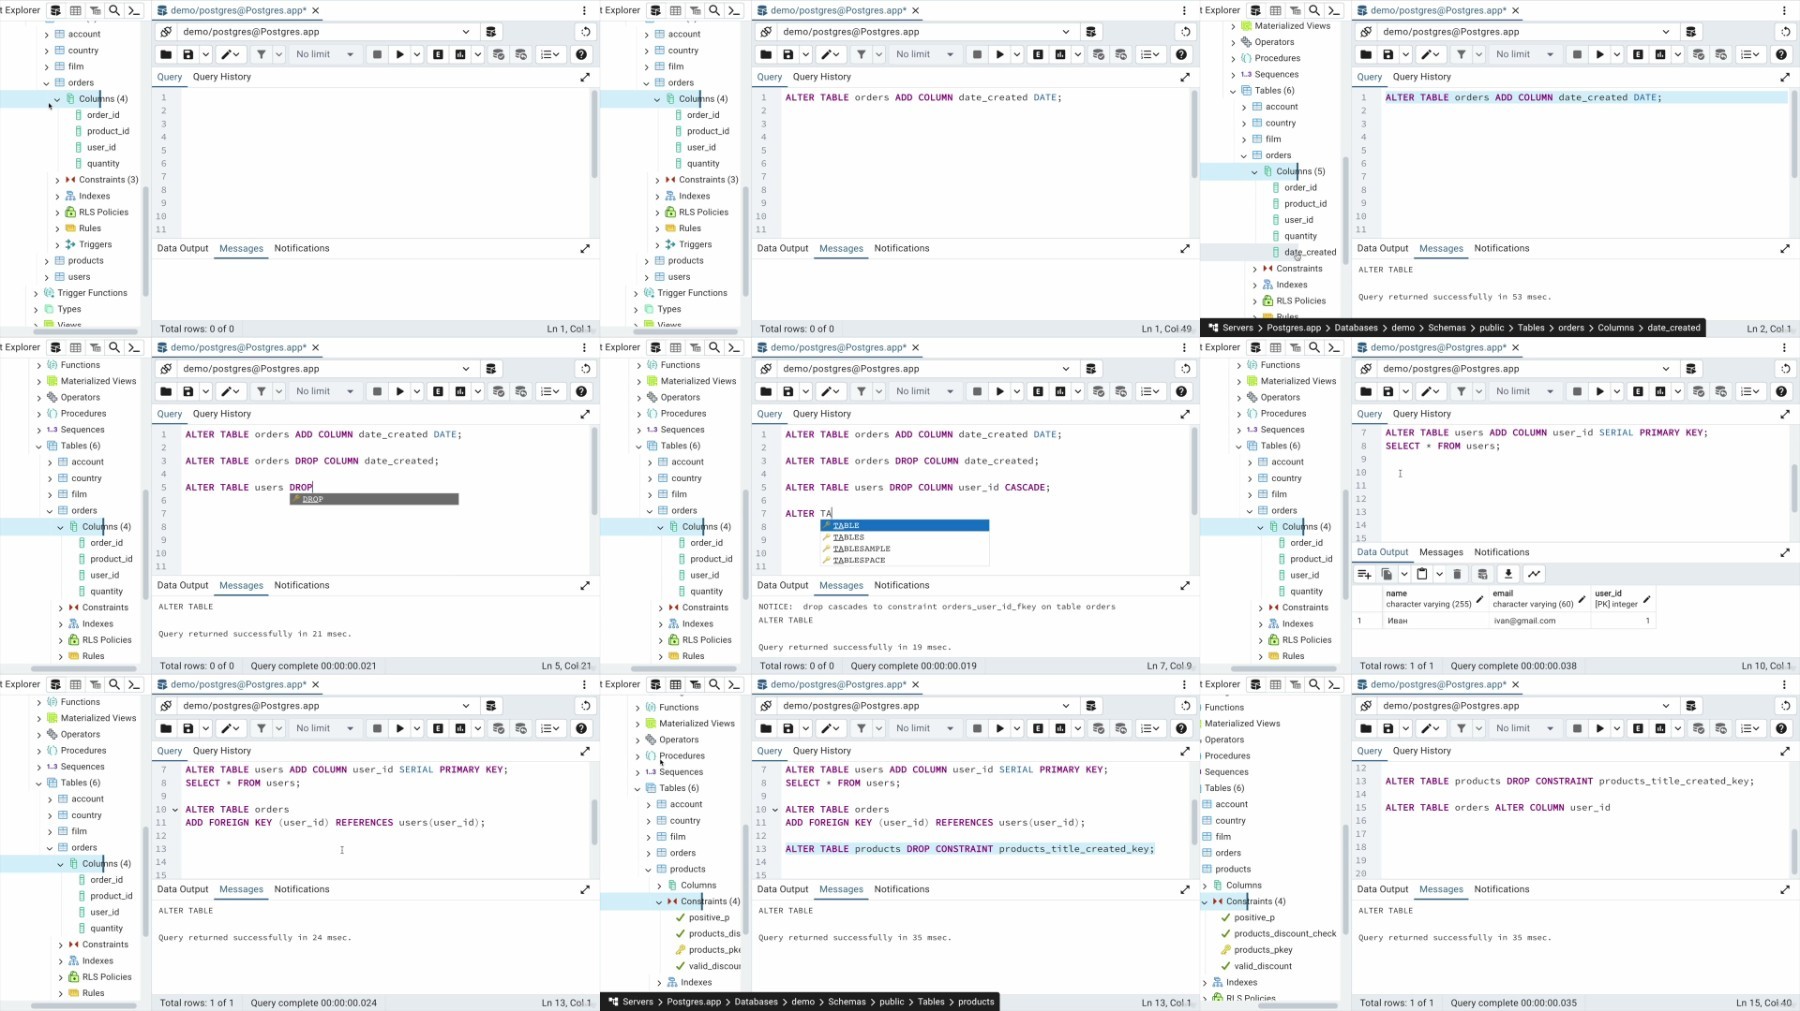
Task: Select the date_created column in tree
Action: click(x=1310, y=252)
